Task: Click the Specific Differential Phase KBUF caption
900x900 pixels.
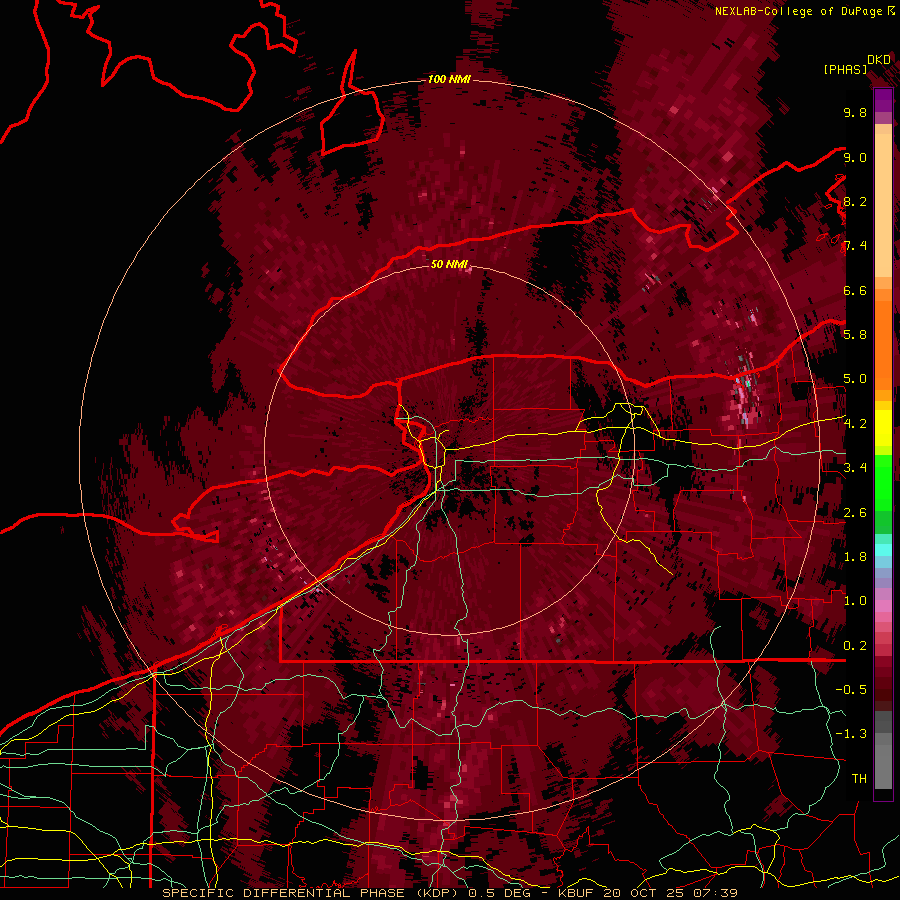Action: click(x=449, y=893)
